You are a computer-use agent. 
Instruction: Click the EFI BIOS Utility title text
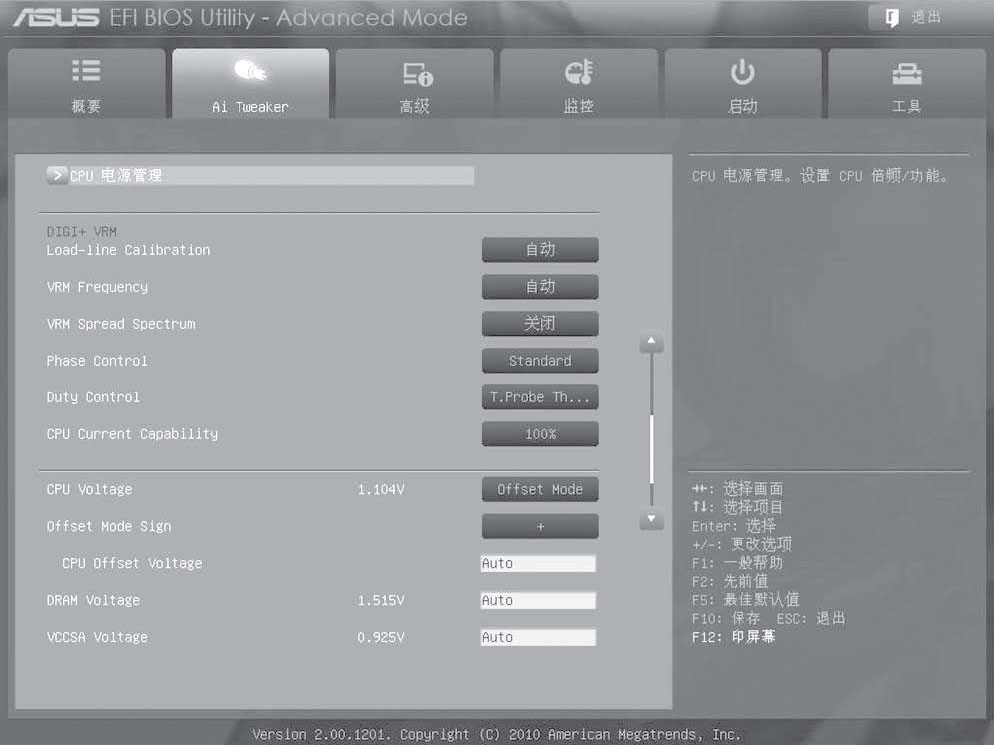288,18
